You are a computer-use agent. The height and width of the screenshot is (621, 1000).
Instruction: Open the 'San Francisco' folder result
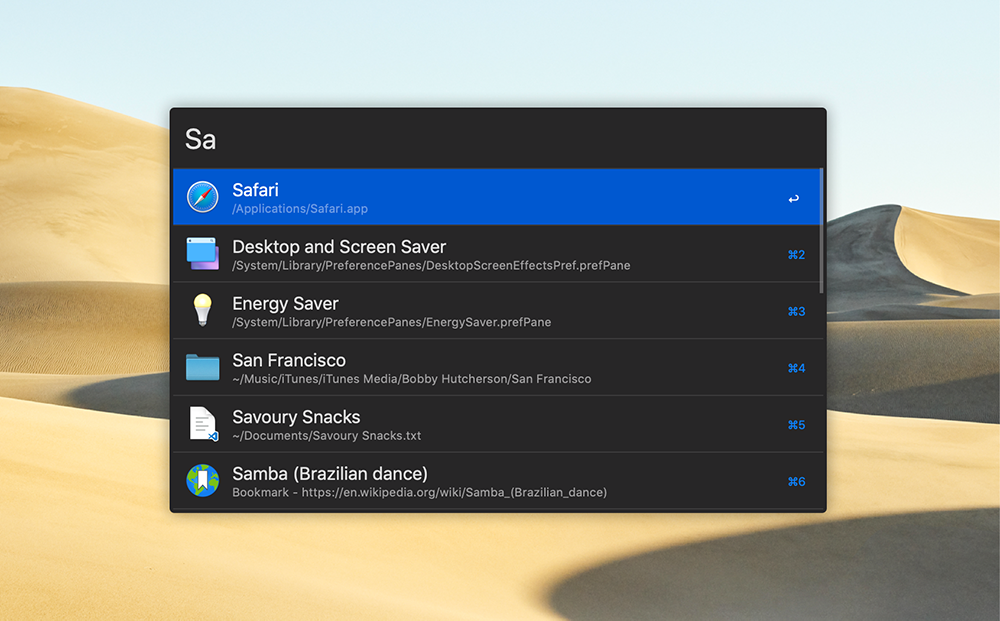click(x=498, y=367)
